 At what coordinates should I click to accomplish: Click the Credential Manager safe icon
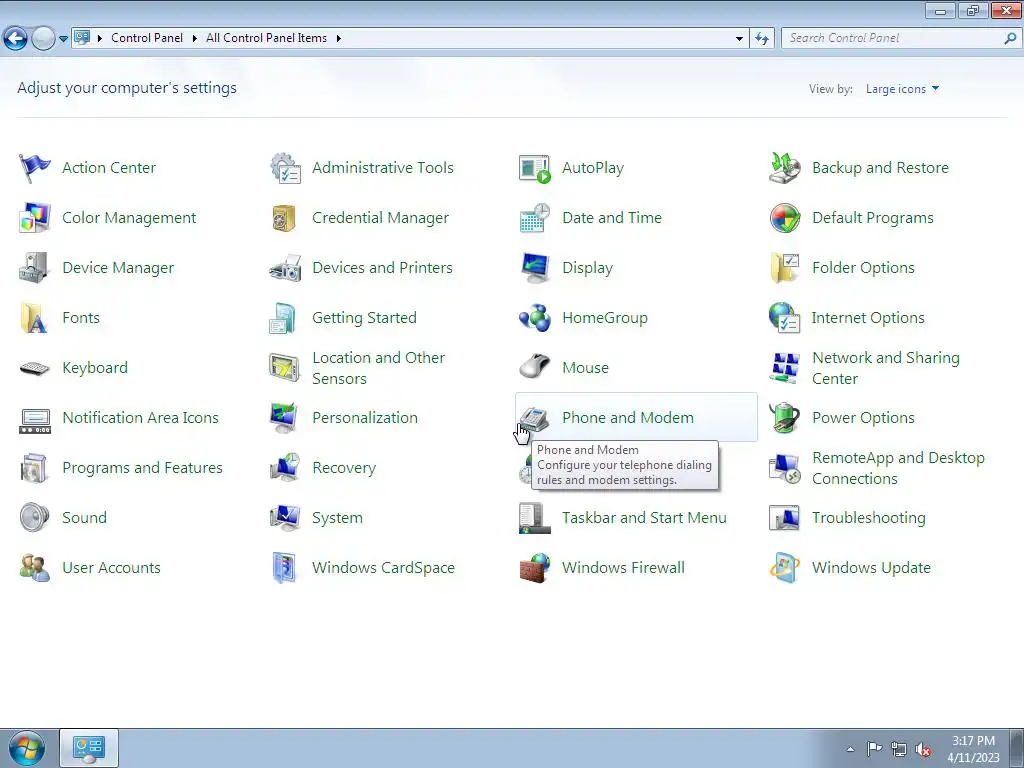tap(285, 218)
